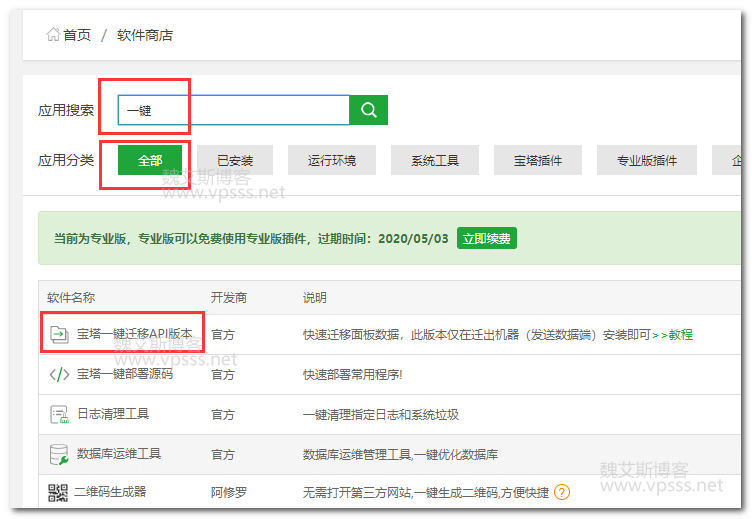The width and height of the screenshot is (752, 519).
Task: Select the 全部 category tab
Action: point(150,160)
